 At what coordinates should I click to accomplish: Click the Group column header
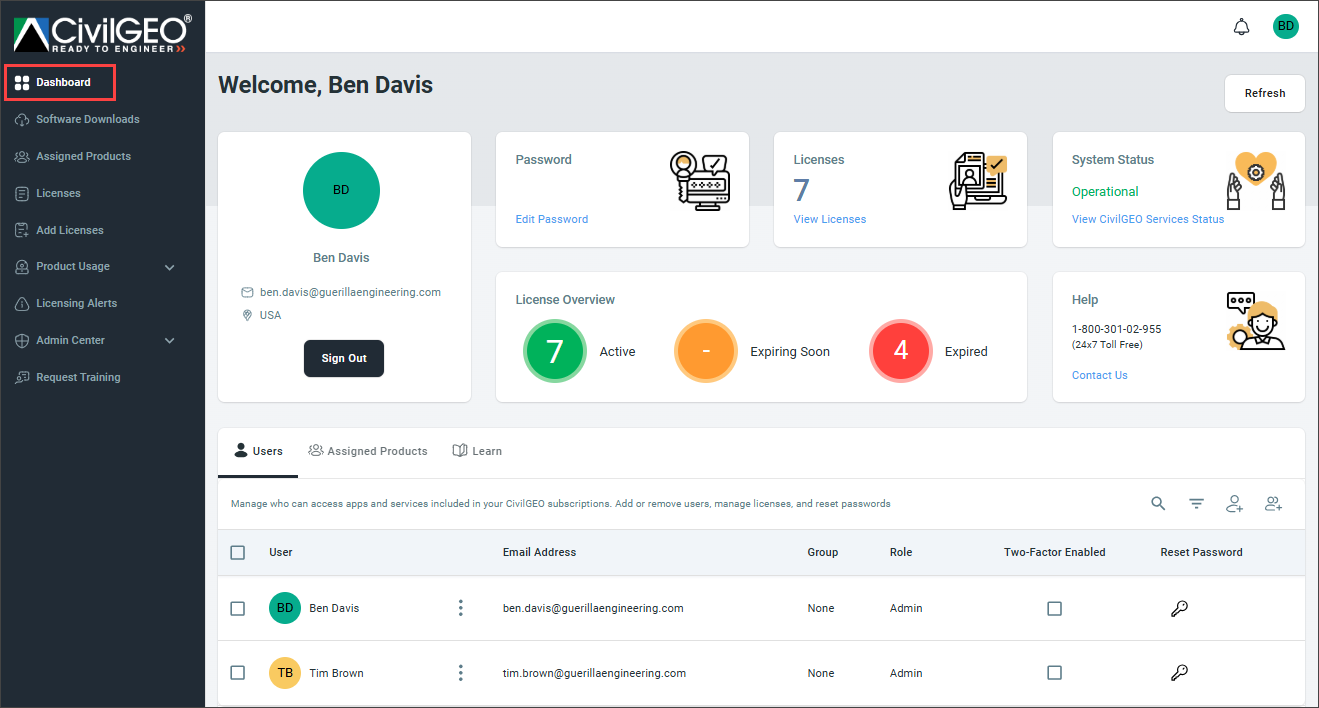(823, 552)
